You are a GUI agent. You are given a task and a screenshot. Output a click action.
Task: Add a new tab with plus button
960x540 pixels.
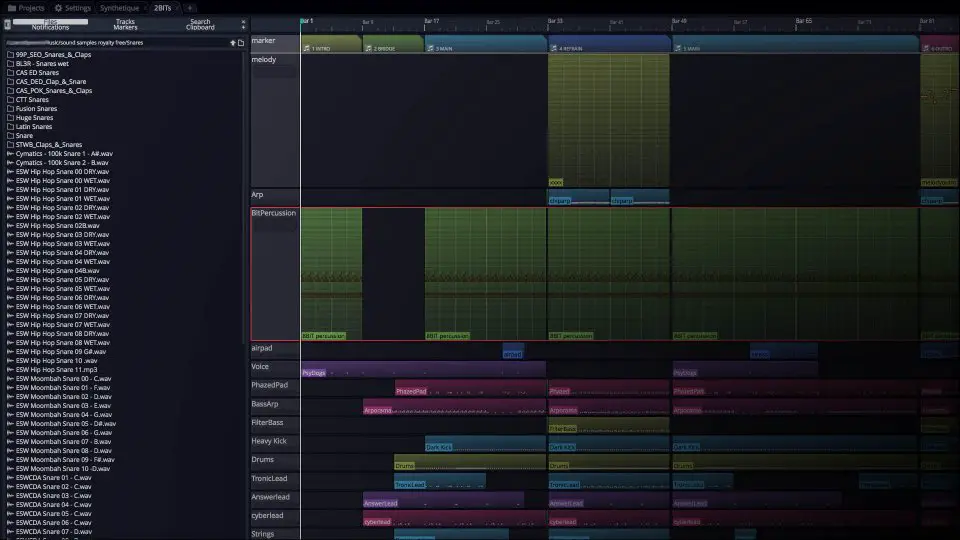(190, 8)
